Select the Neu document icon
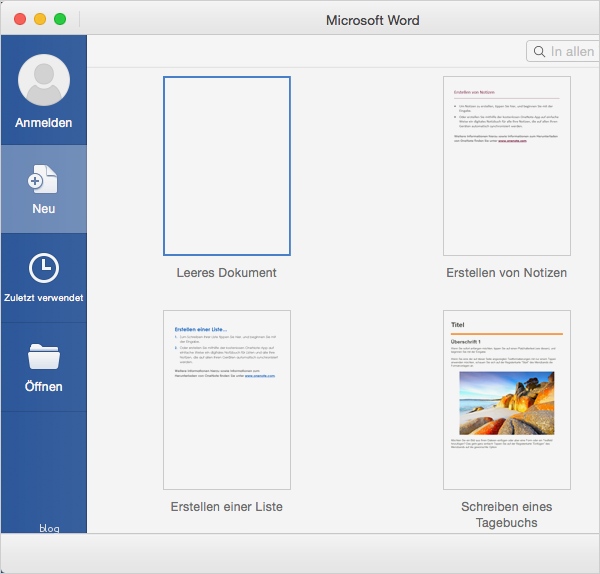Screen dimensions: 600x574 point(42,179)
